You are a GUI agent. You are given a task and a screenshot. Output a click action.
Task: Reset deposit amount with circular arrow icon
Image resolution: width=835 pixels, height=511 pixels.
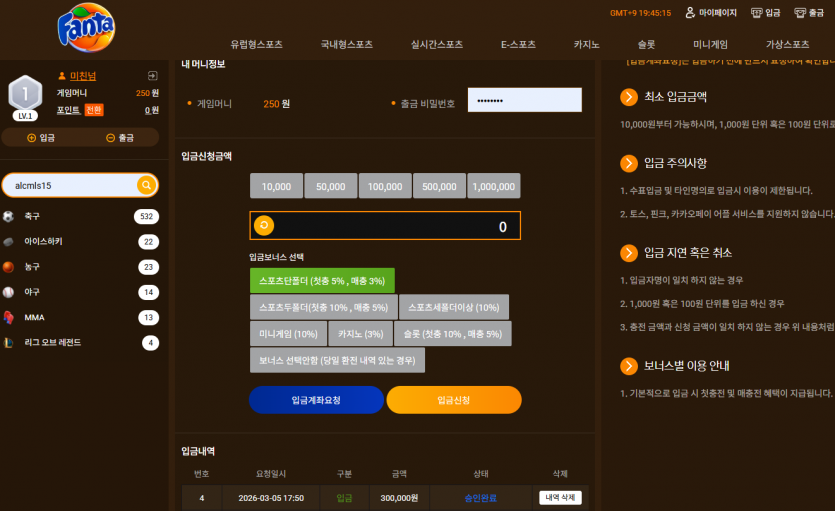coord(264,225)
